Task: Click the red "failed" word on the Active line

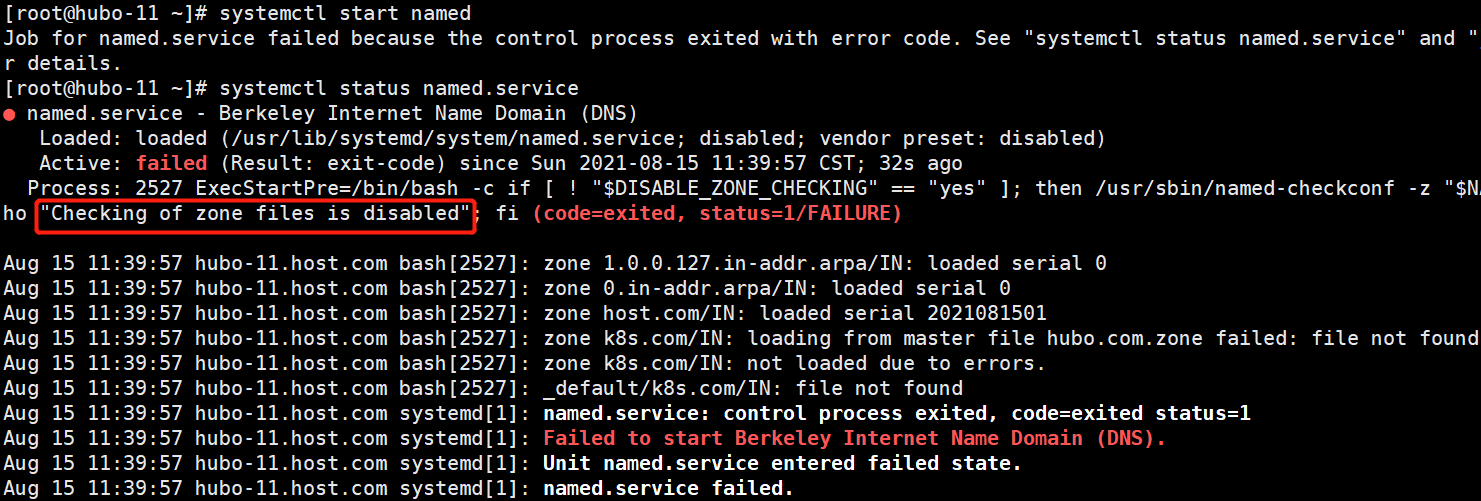Action: pos(171,163)
